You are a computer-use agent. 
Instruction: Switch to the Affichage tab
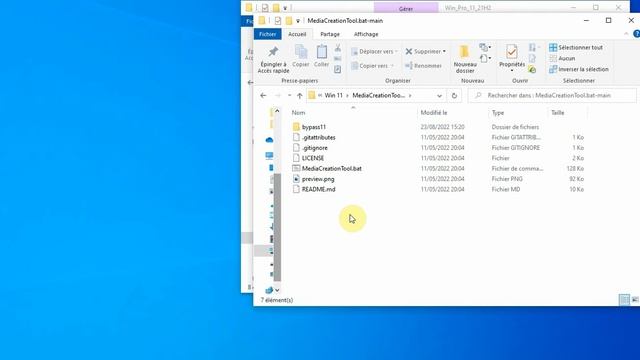(366, 34)
